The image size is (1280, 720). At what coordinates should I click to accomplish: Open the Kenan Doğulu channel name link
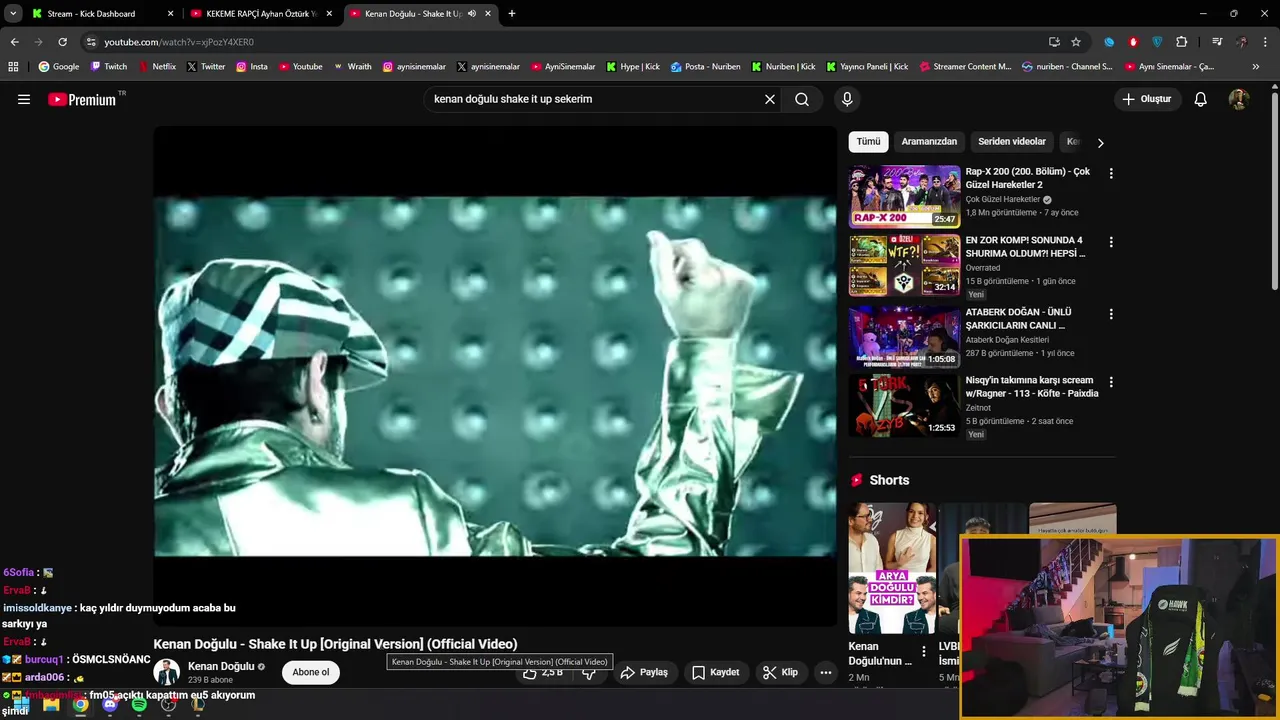[221, 666]
